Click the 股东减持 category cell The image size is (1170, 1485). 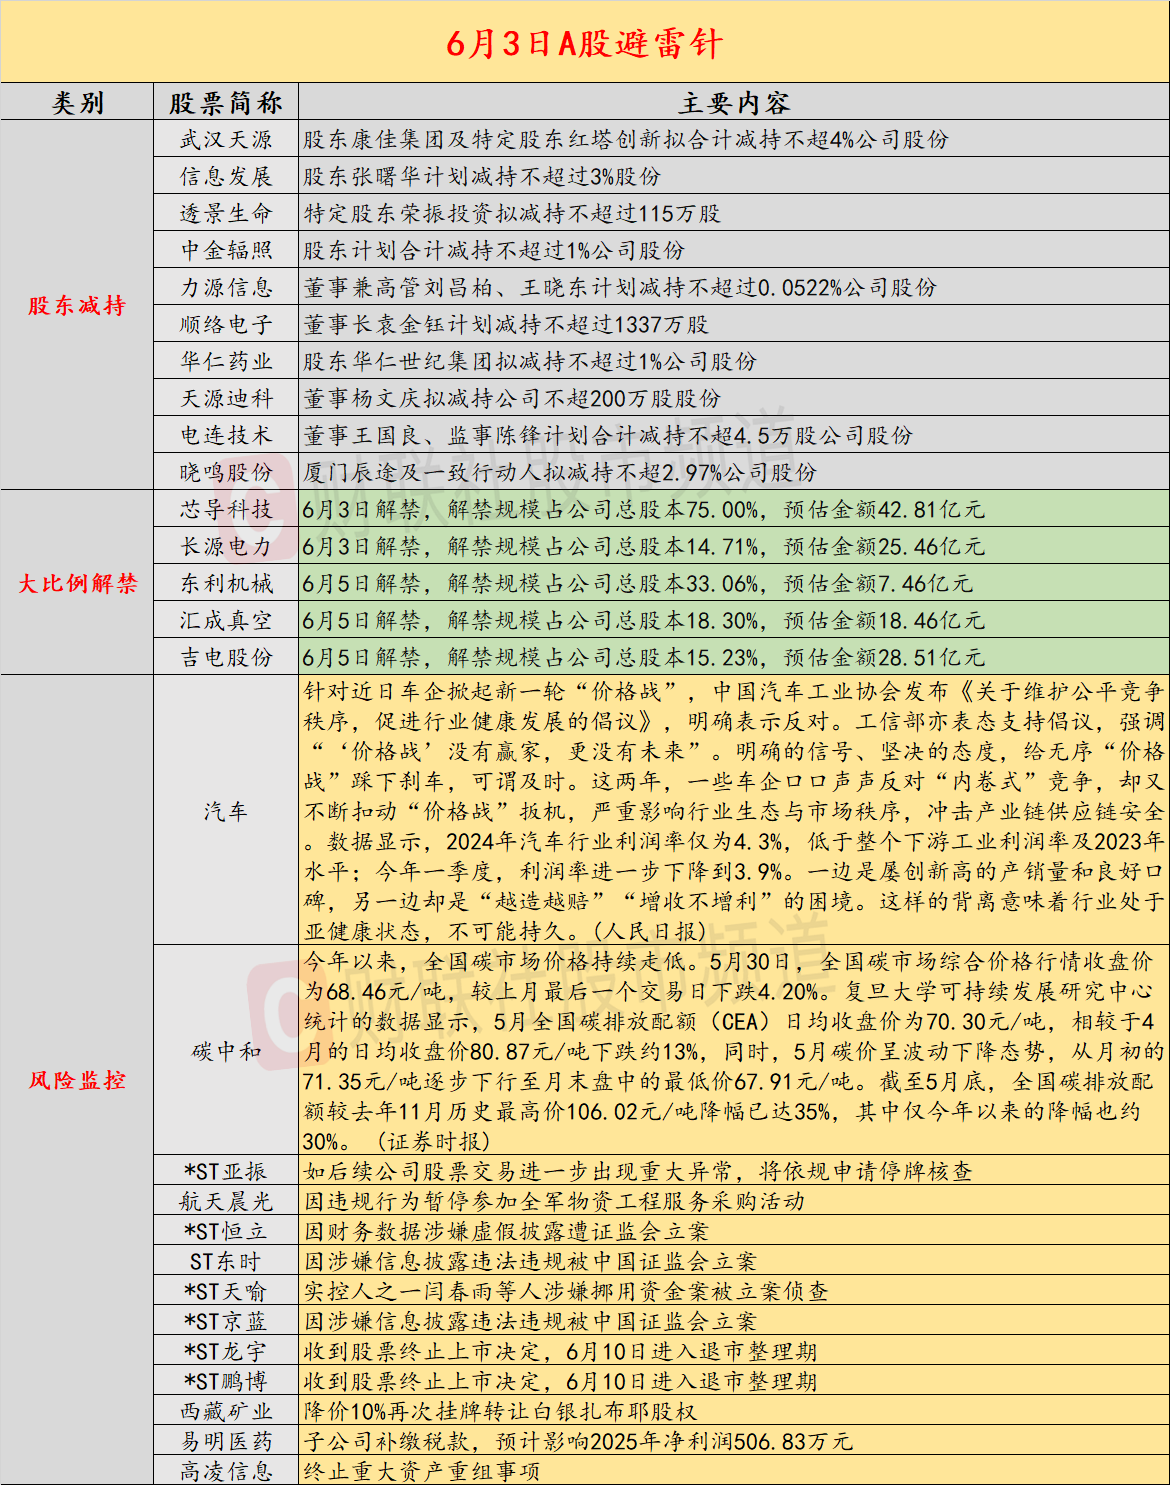click(x=77, y=306)
